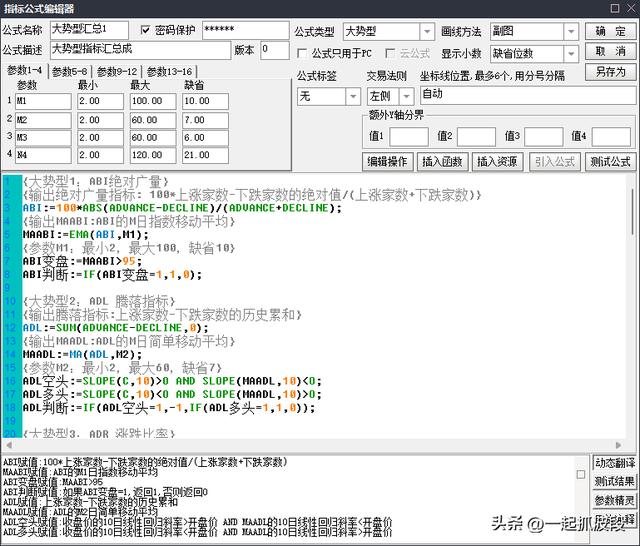
Task: Click the ADL判断 code line
Action: (x=169, y=408)
